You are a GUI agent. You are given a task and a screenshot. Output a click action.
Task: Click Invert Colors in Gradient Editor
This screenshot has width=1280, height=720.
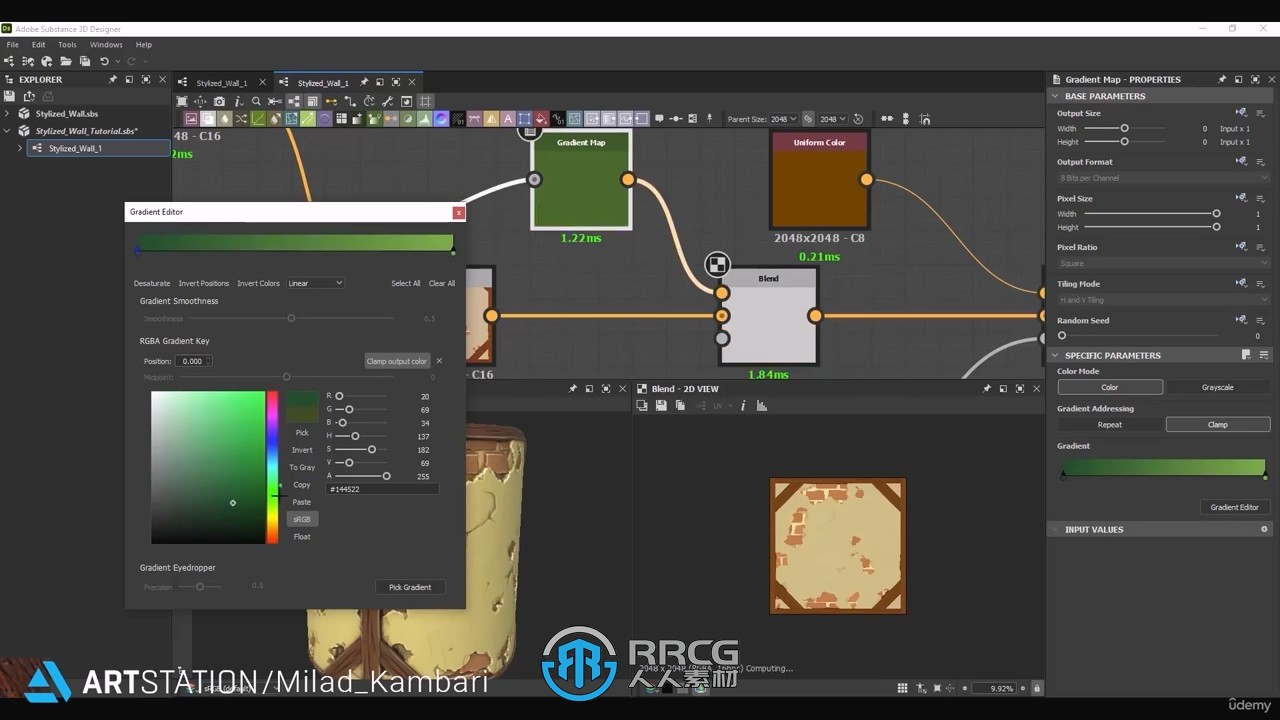[258, 283]
